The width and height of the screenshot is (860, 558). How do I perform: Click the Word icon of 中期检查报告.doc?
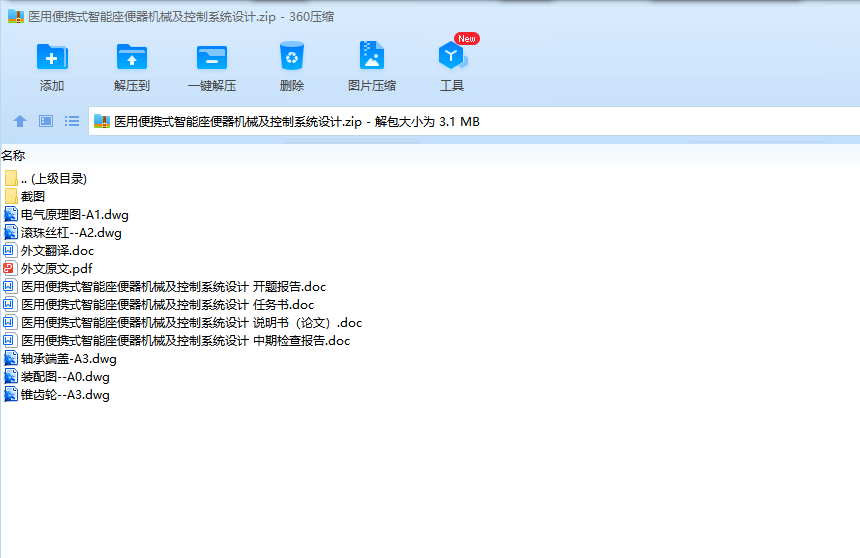point(10,341)
